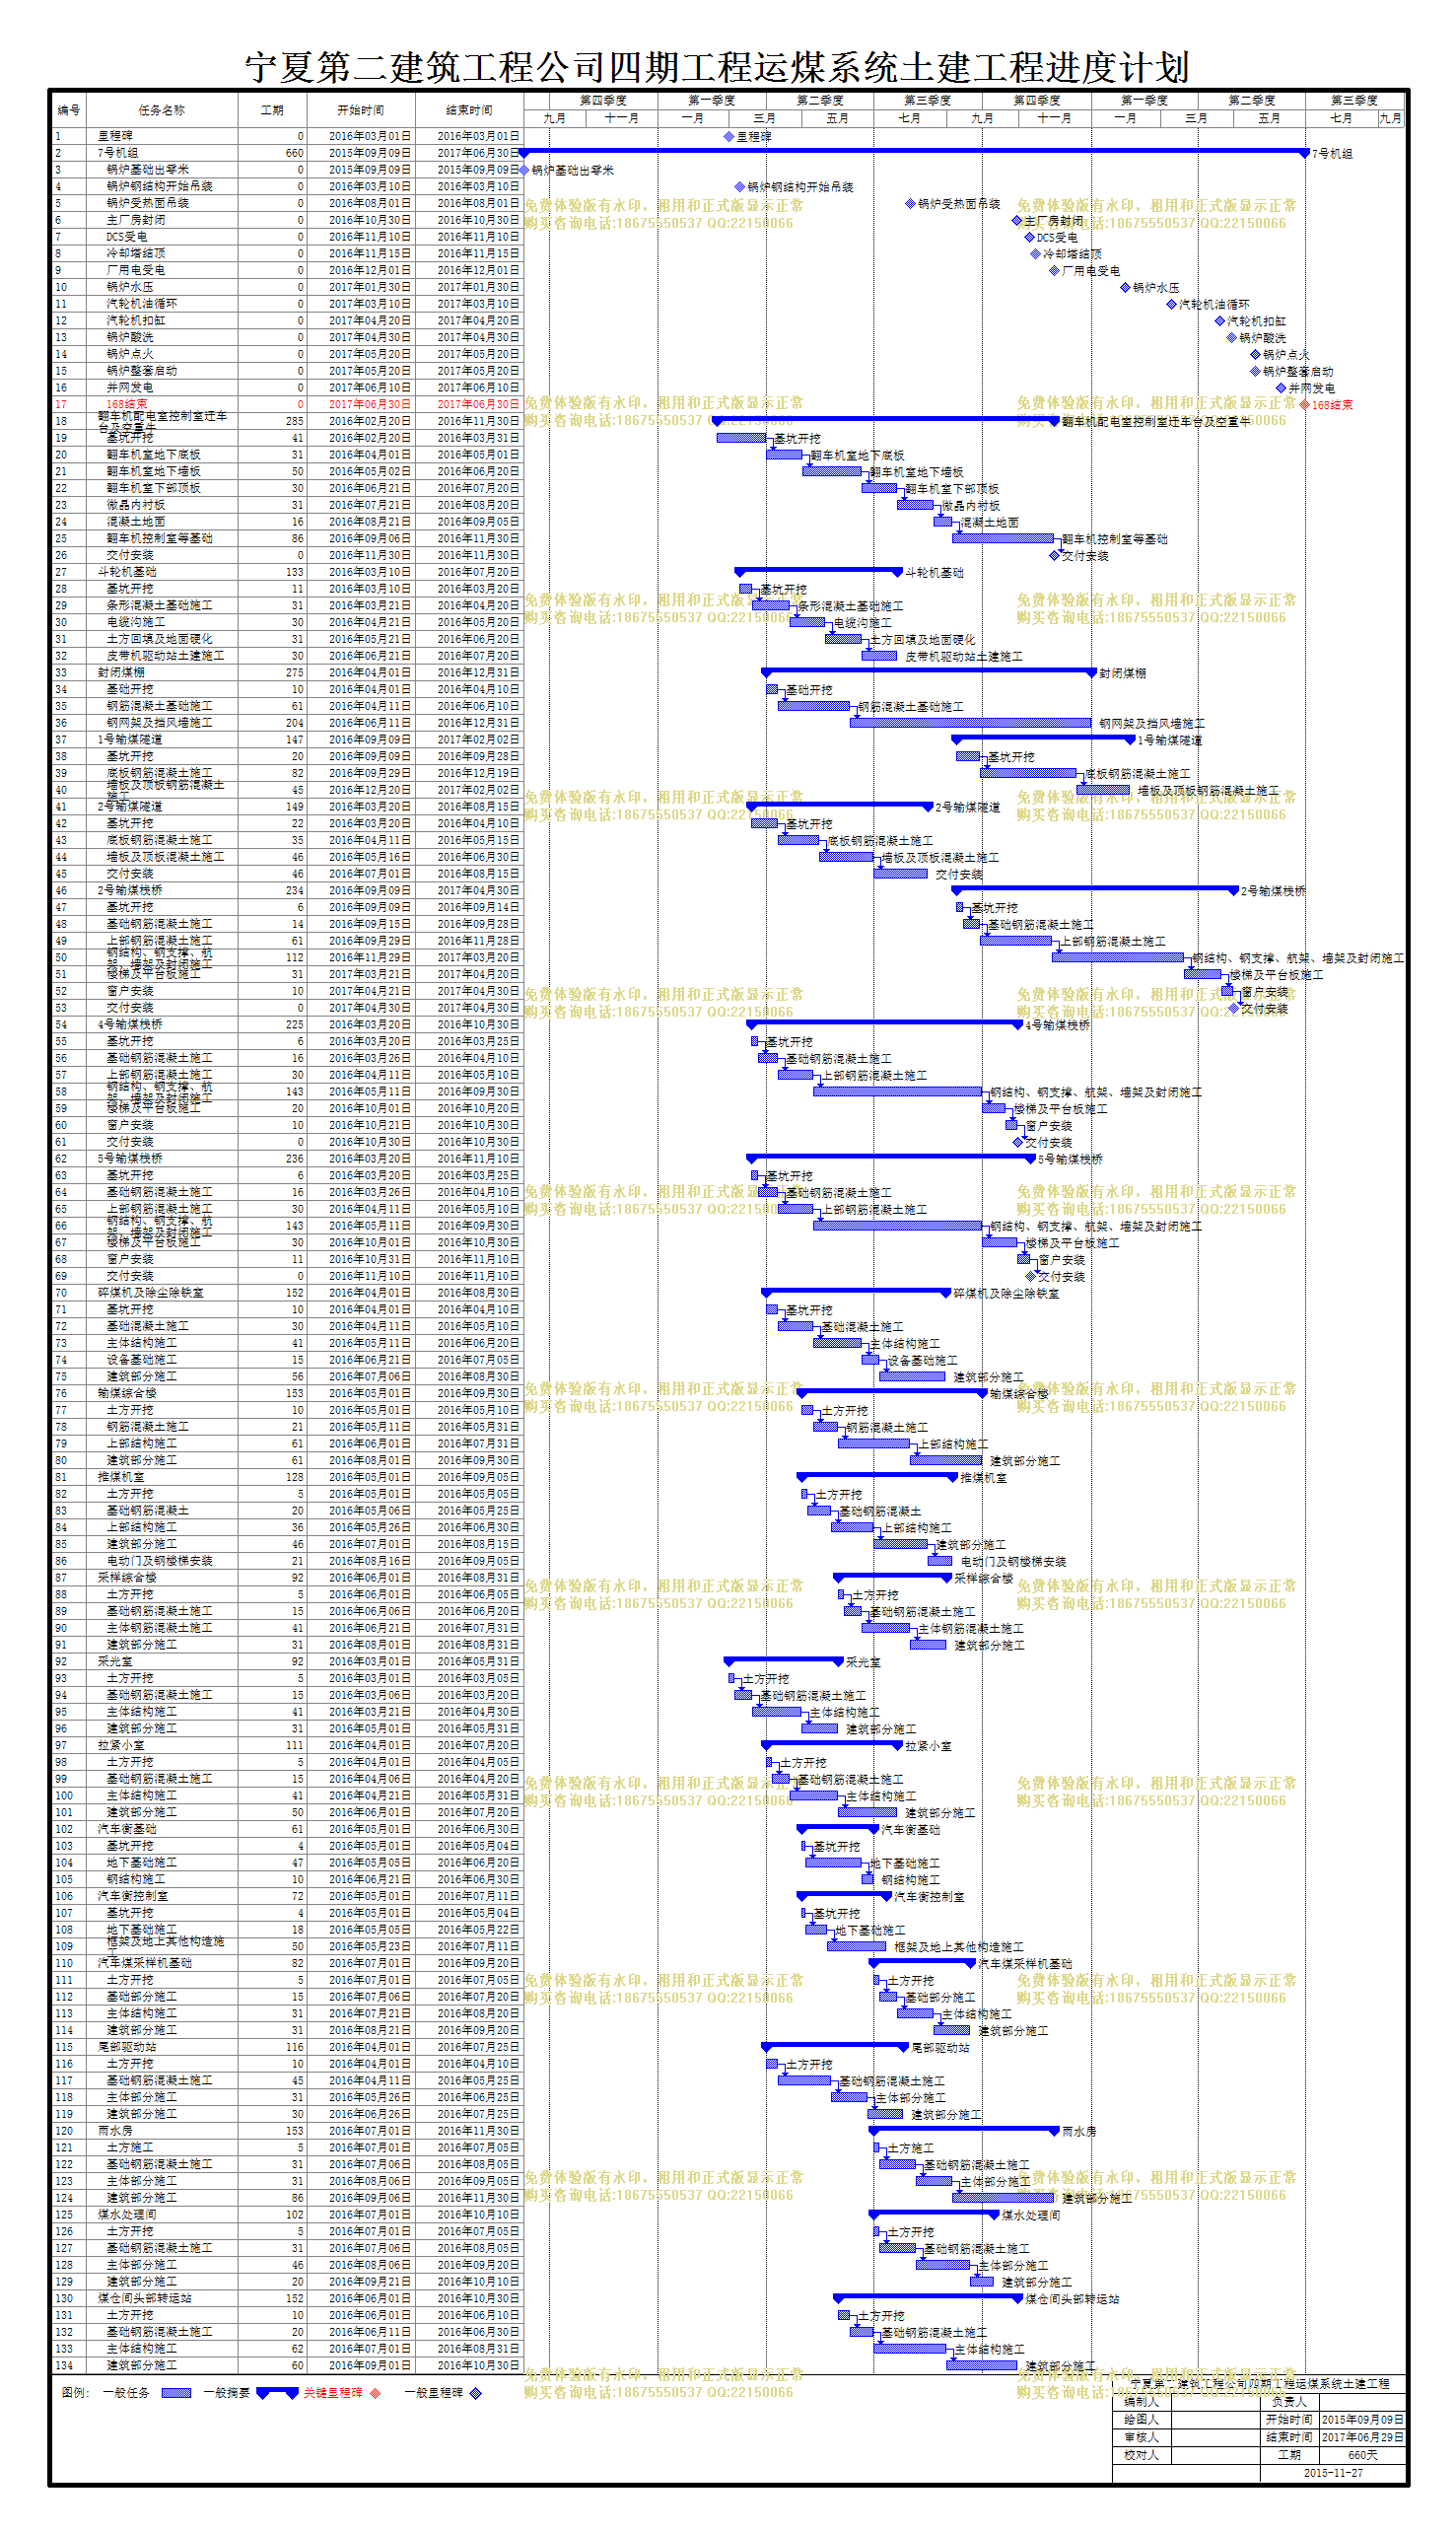Select the 土方回填及地面硬化 task bar
The image size is (1456, 2533).
click(844, 639)
